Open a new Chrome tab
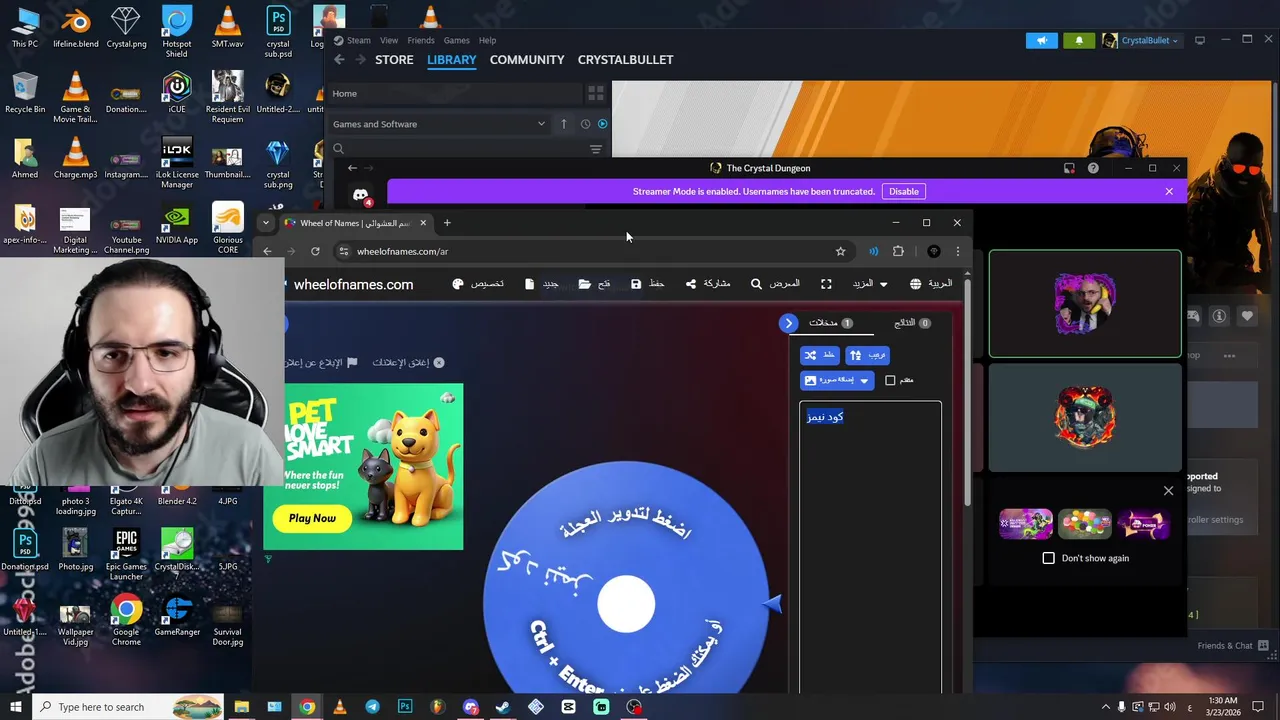The height and width of the screenshot is (720, 1280). pos(447,223)
